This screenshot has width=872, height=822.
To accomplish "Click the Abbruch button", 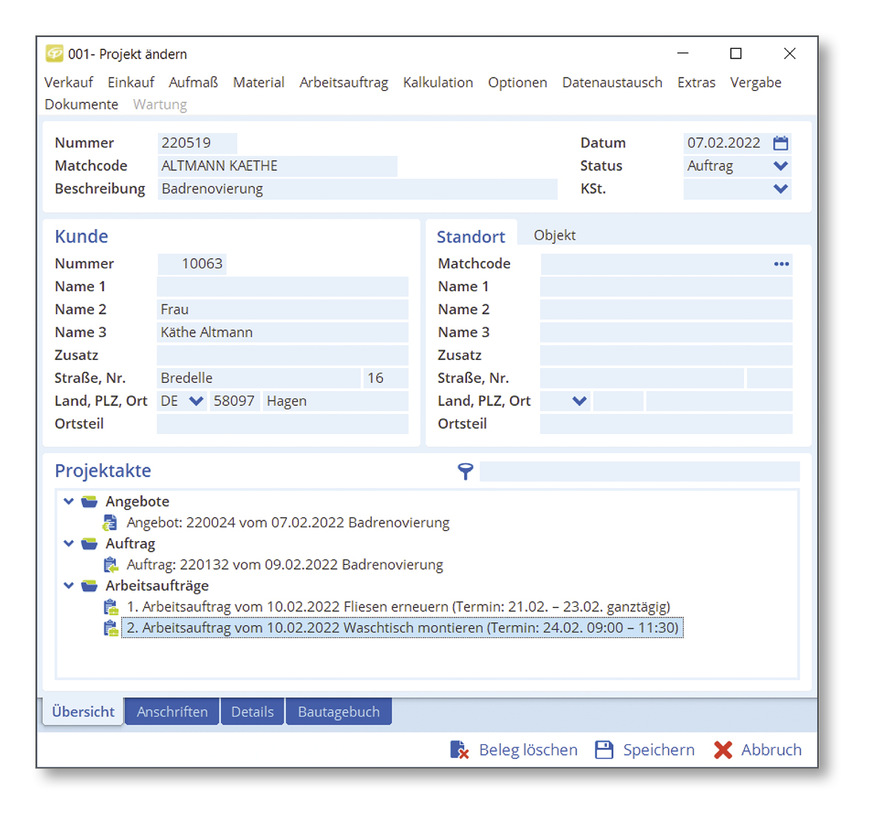I will [x=770, y=749].
